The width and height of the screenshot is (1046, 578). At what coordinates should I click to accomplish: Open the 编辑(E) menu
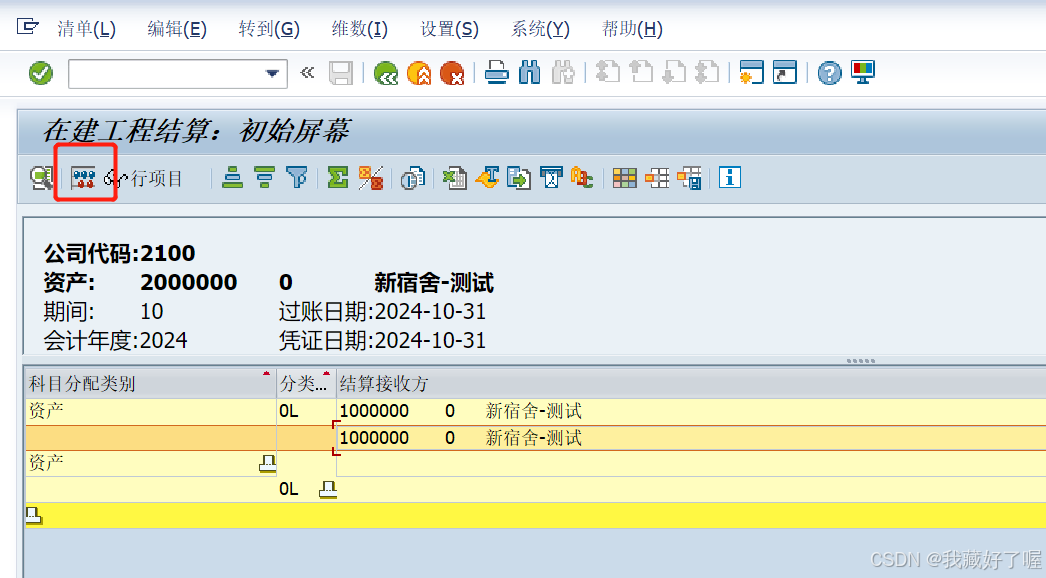click(177, 29)
